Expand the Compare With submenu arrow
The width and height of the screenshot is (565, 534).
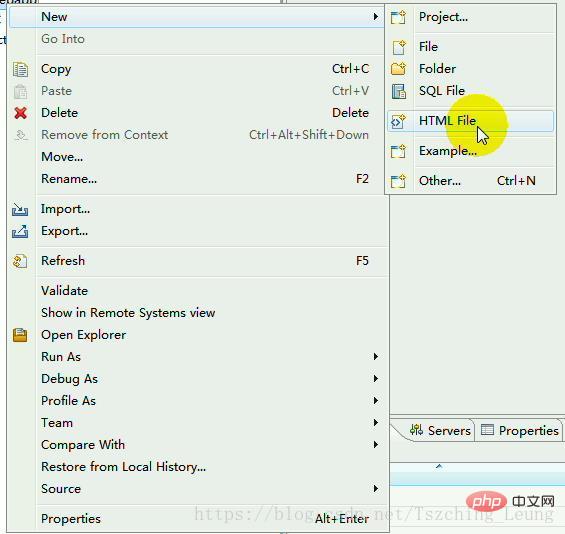tap(375, 445)
